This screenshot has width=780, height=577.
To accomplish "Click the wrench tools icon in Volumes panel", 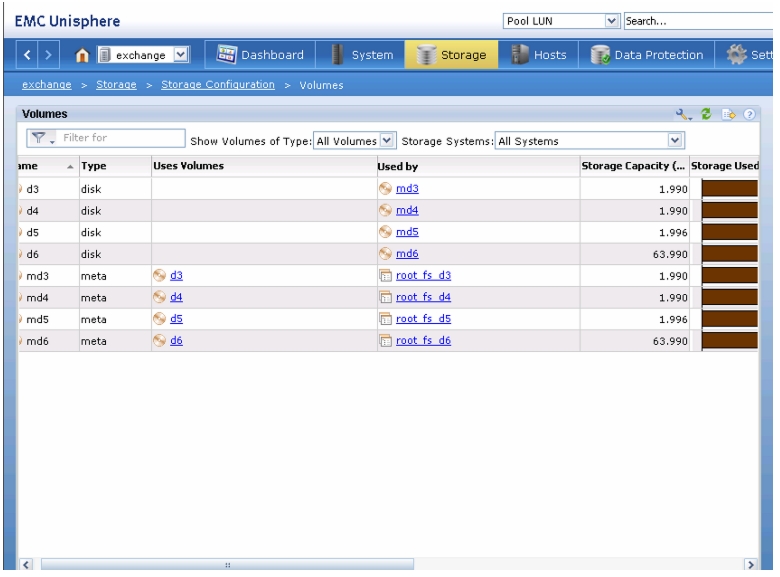I will click(683, 114).
